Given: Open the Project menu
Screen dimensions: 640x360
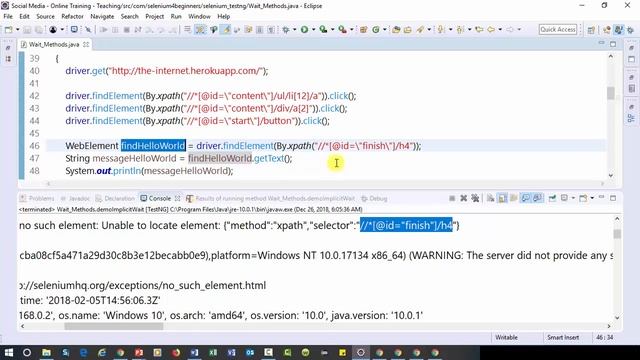Looking at the screenshot, I should (x=154, y=16).
